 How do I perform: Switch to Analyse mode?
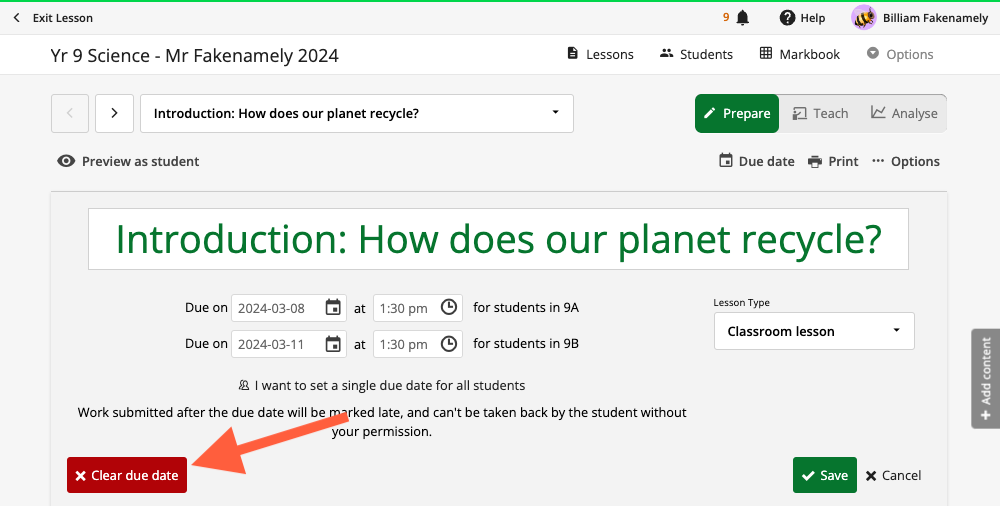pyautogui.click(x=904, y=114)
